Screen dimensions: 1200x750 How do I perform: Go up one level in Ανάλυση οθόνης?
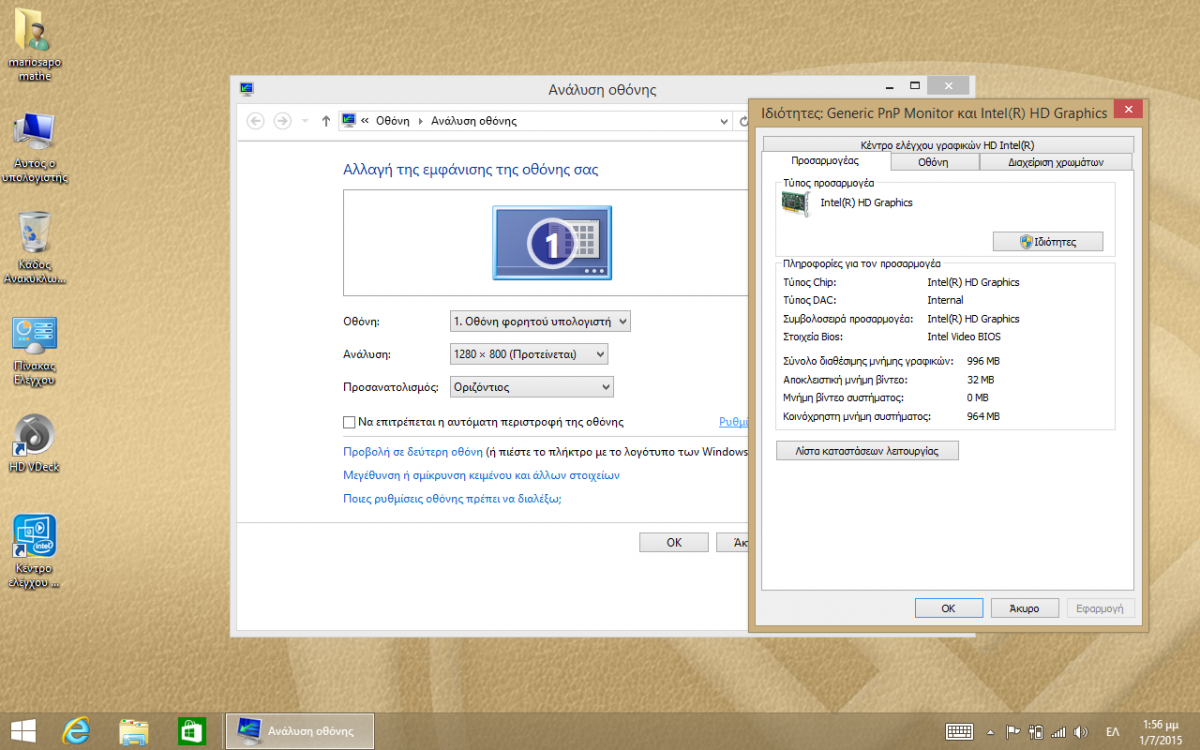[x=326, y=121]
